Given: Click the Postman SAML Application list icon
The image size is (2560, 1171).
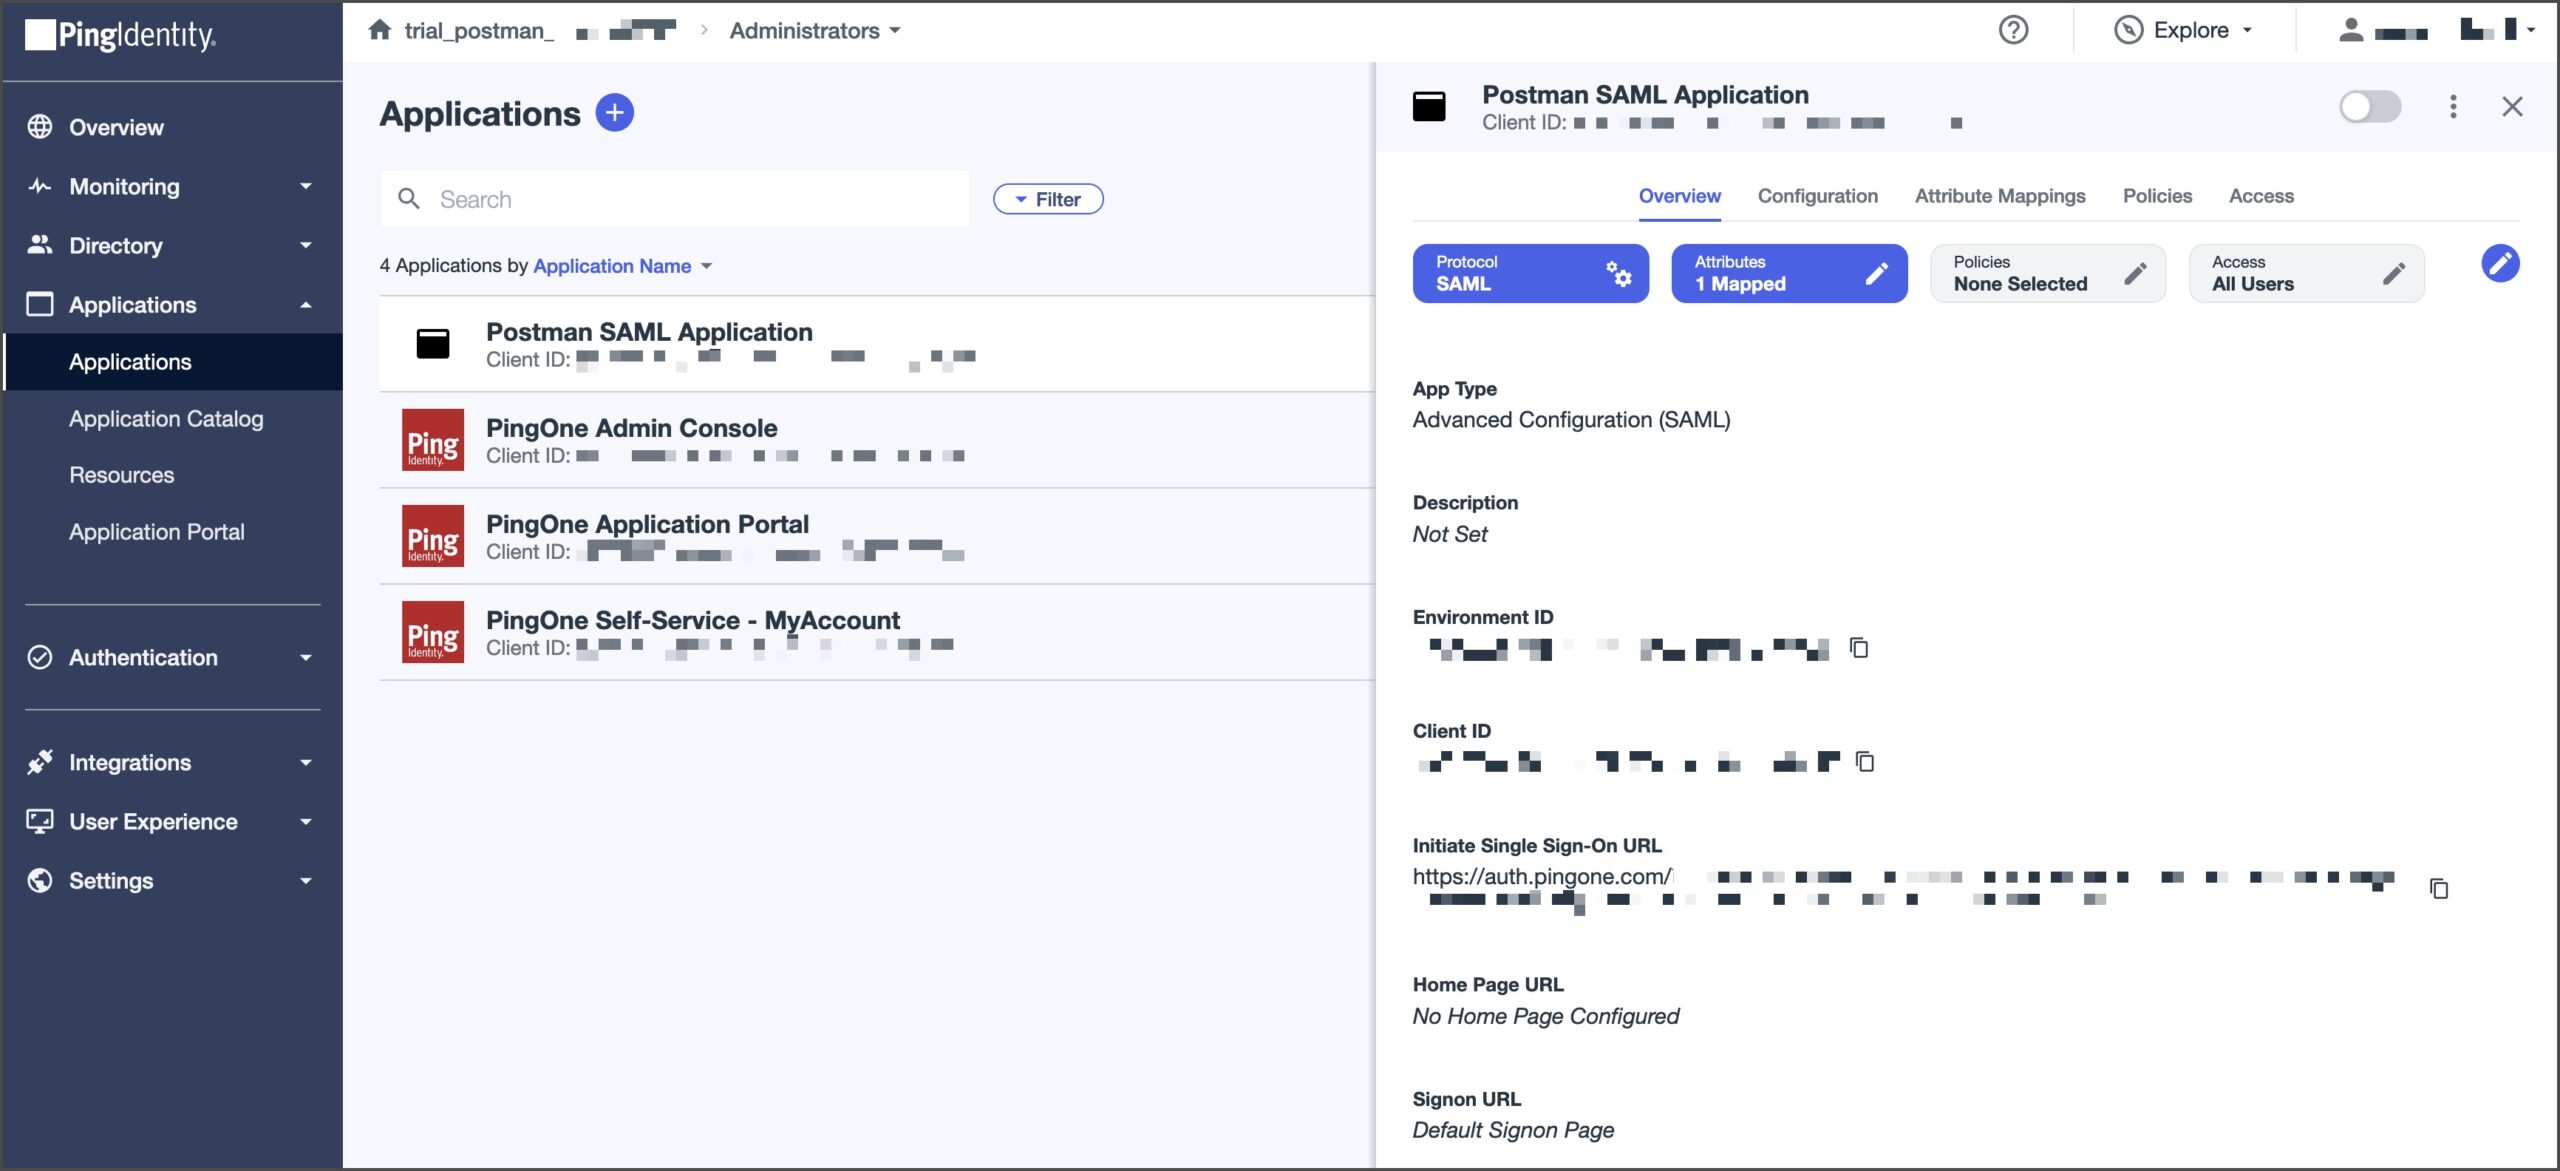Looking at the screenshot, I should [432, 343].
